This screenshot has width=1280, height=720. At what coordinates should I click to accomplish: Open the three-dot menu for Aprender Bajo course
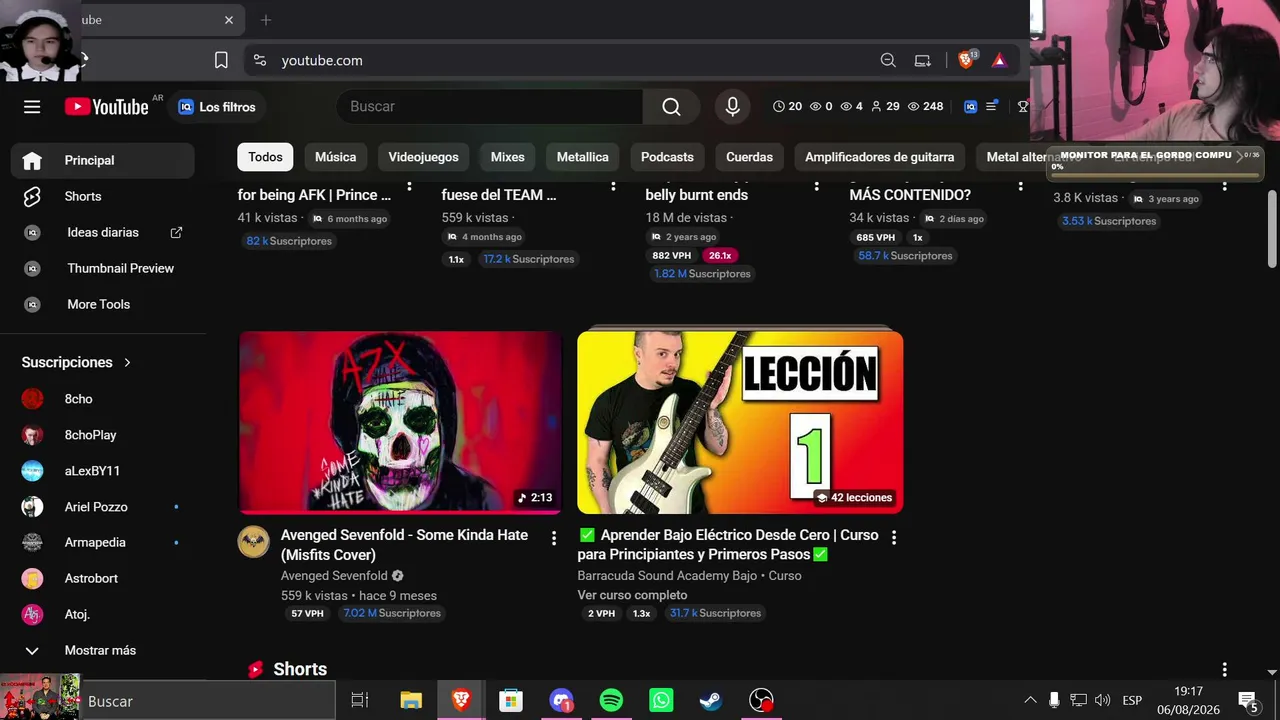coord(894,538)
